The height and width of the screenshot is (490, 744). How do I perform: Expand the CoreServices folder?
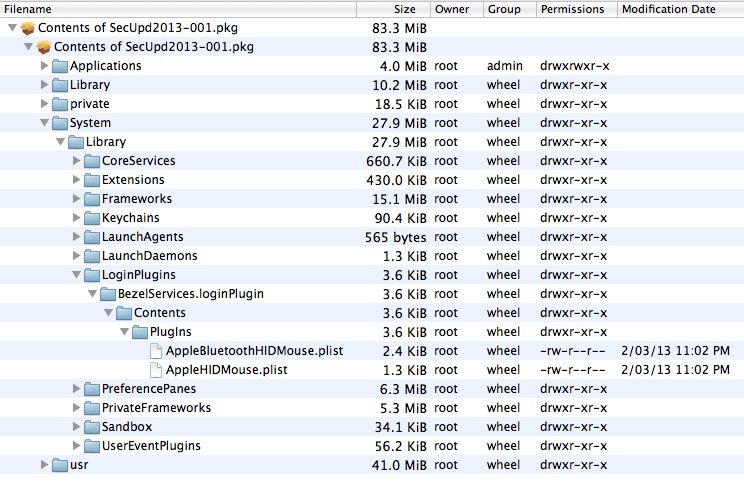click(77, 160)
